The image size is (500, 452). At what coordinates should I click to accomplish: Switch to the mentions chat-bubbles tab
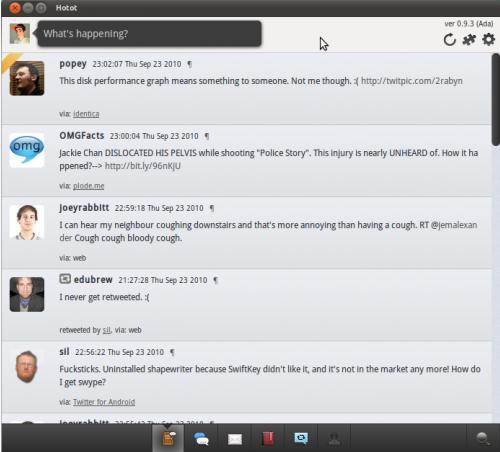click(x=201, y=439)
